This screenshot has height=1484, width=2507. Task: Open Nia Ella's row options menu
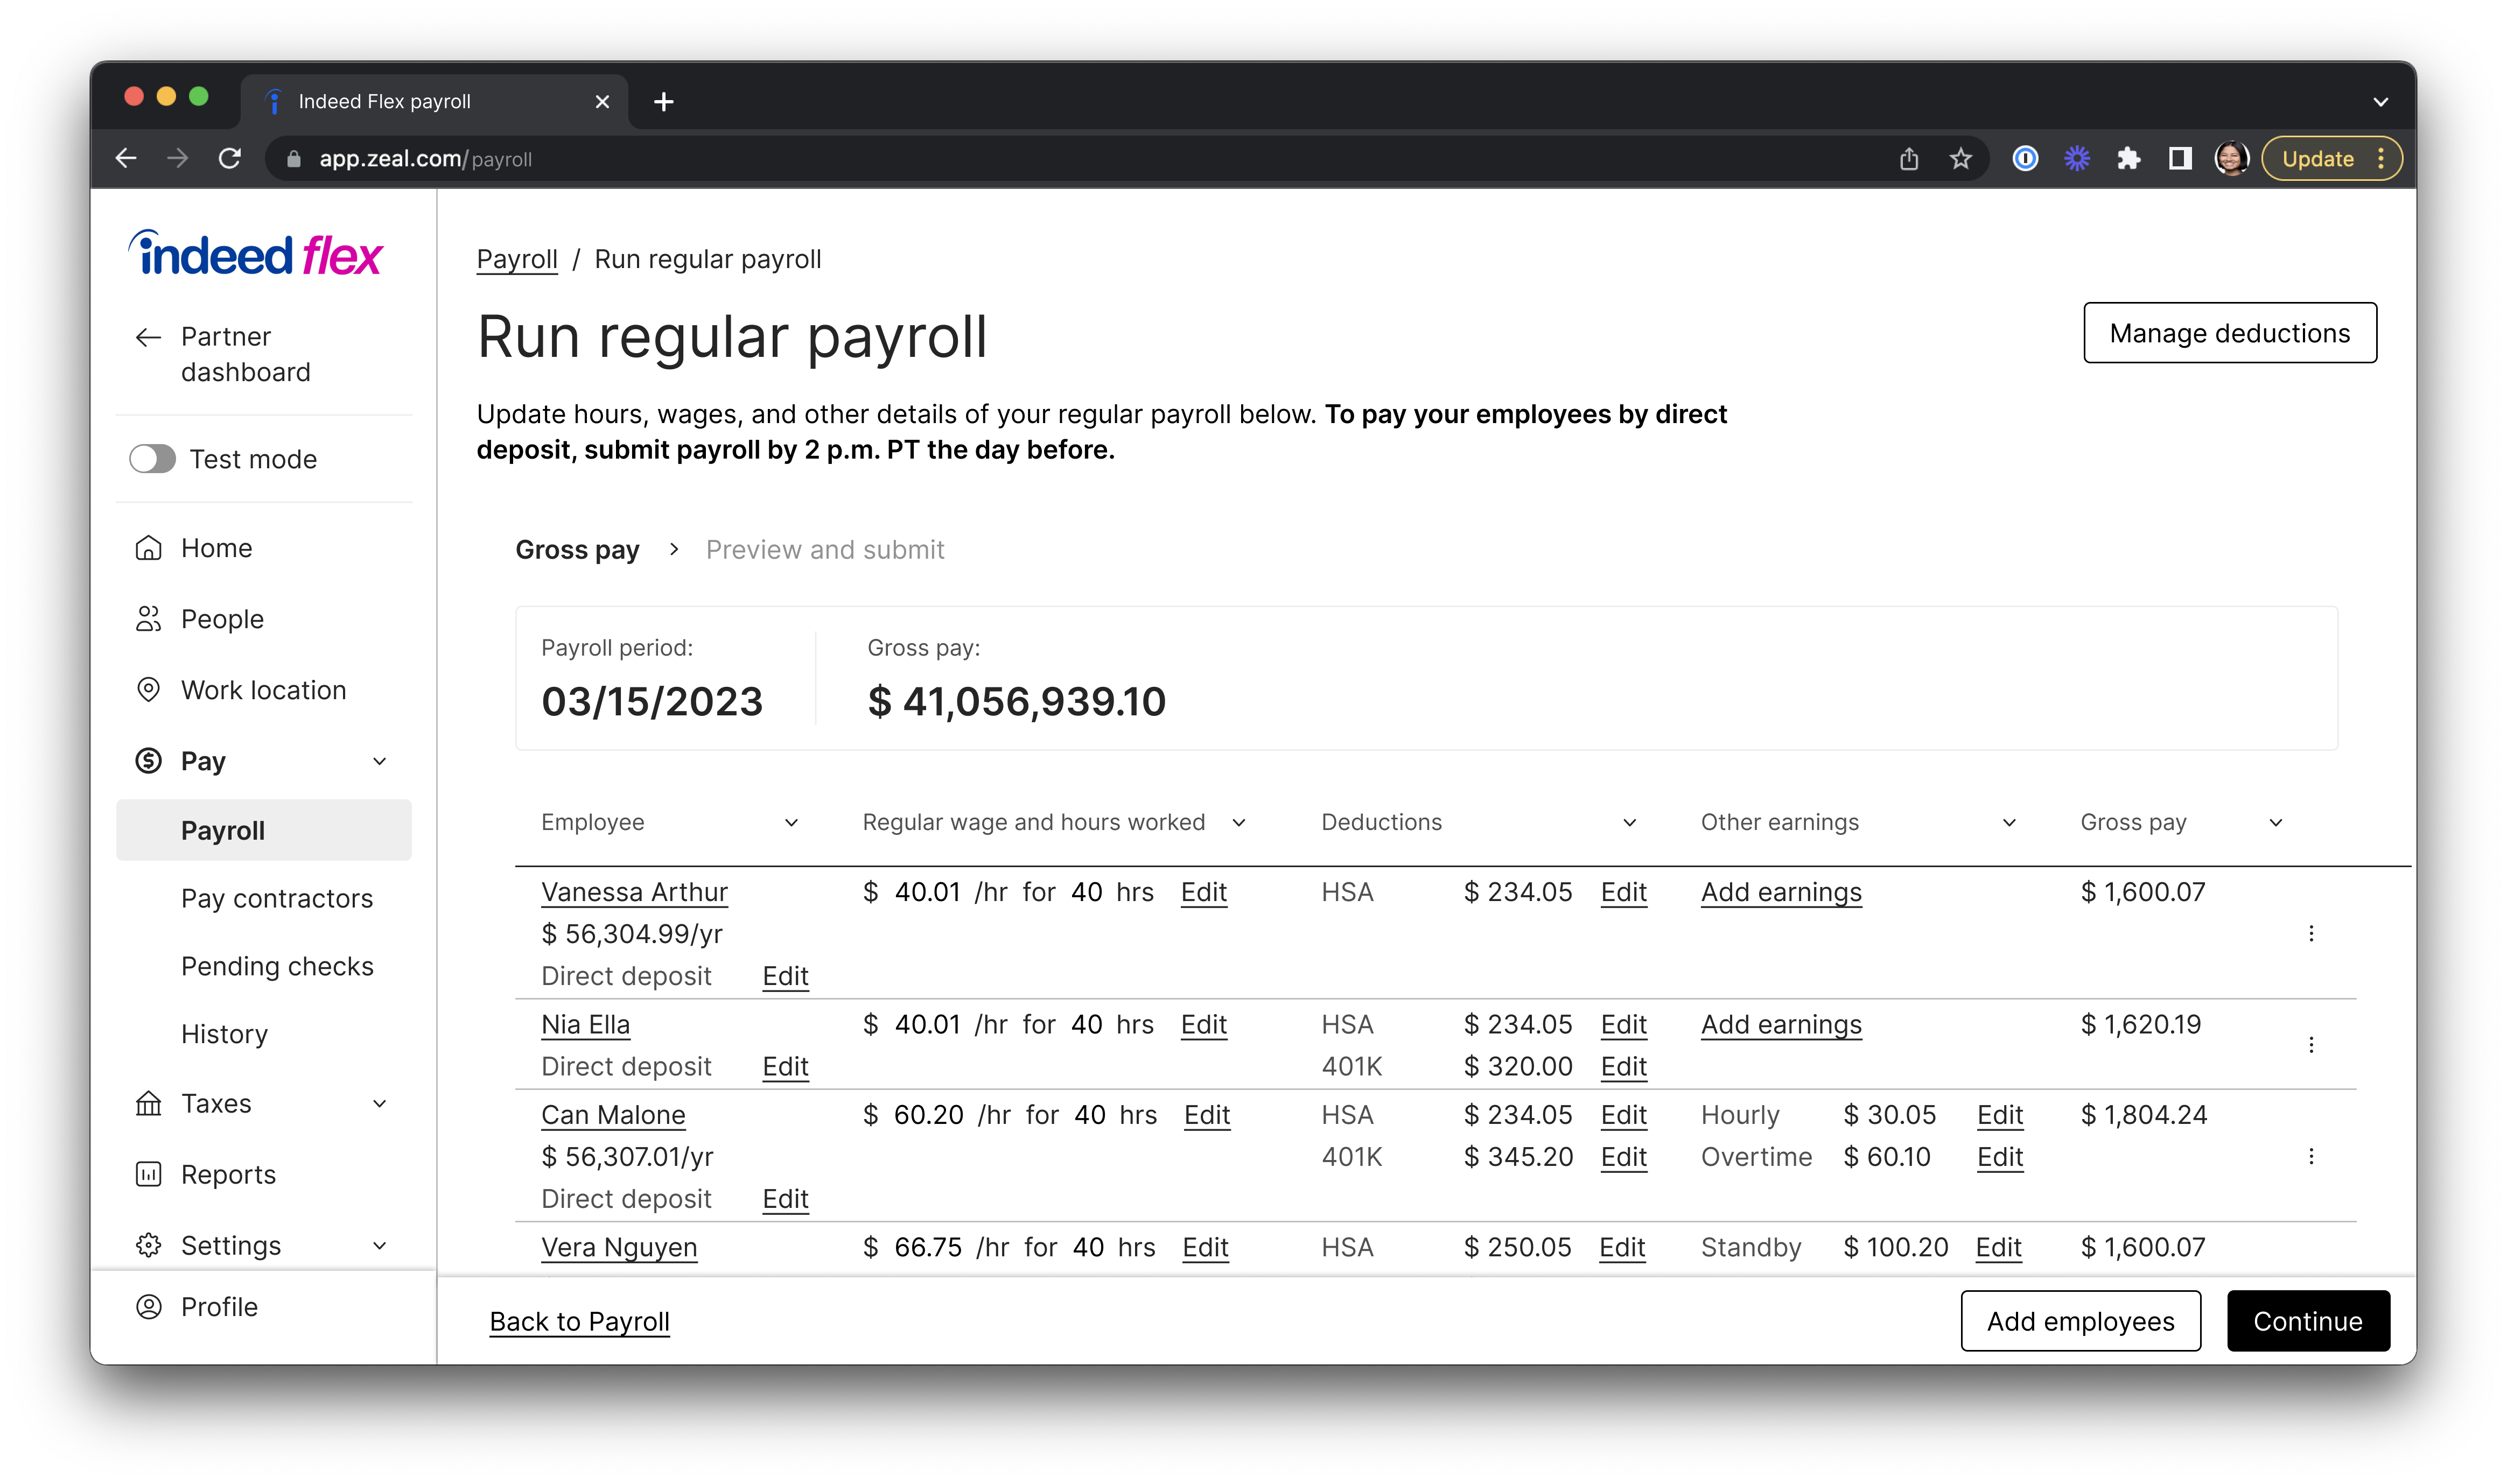[2311, 1045]
